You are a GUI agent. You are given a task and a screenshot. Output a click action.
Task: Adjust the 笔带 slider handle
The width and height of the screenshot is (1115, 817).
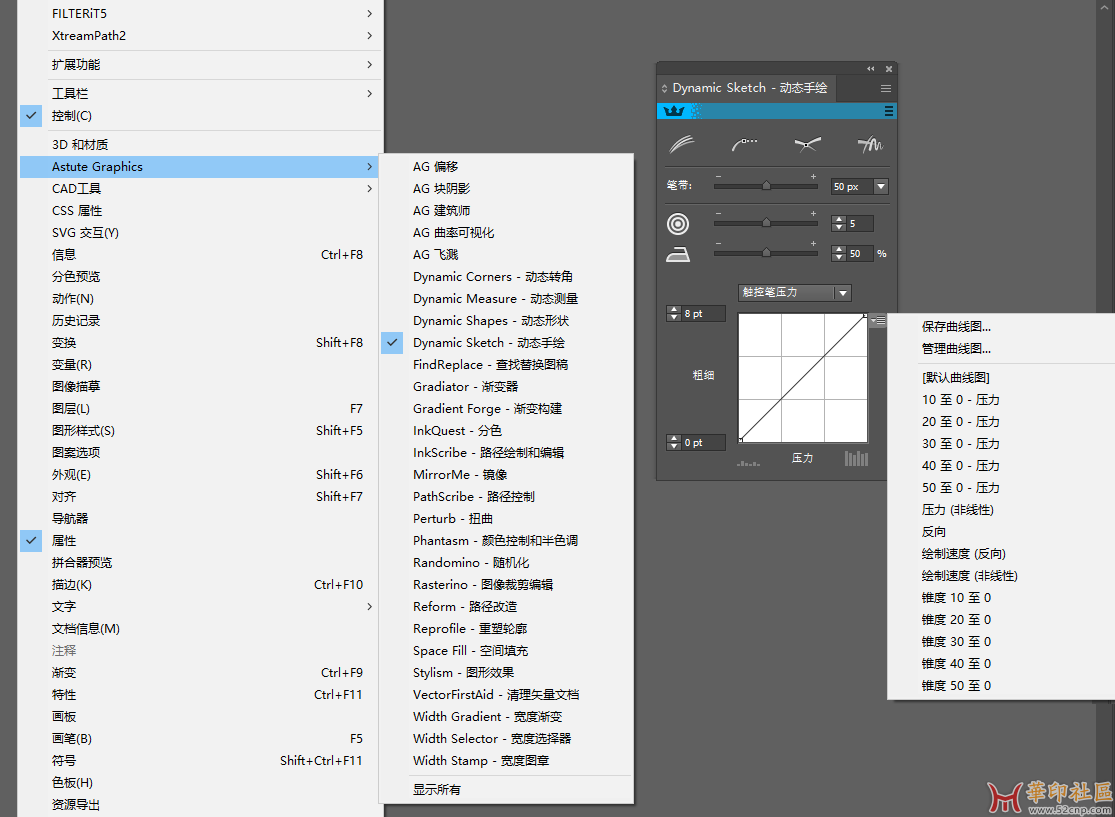(x=766, y=186)
